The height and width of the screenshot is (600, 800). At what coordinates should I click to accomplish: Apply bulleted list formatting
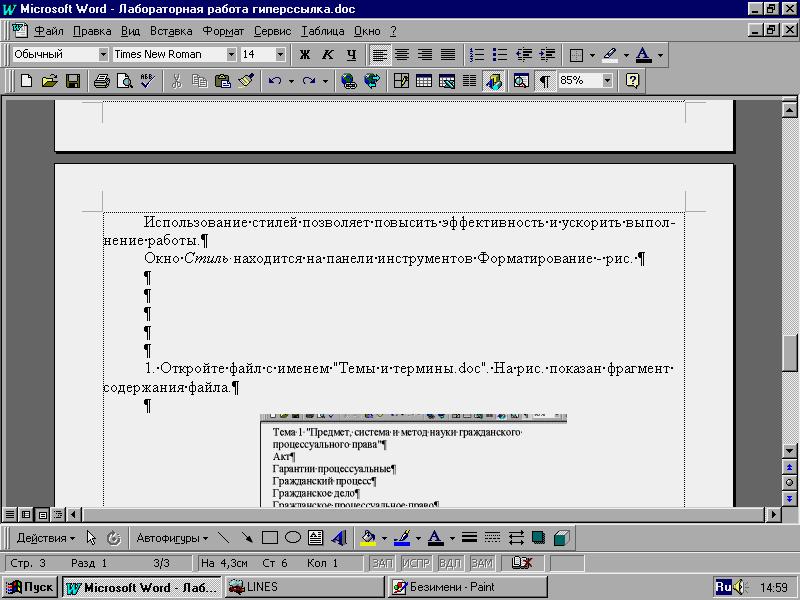tap(499, 55)
